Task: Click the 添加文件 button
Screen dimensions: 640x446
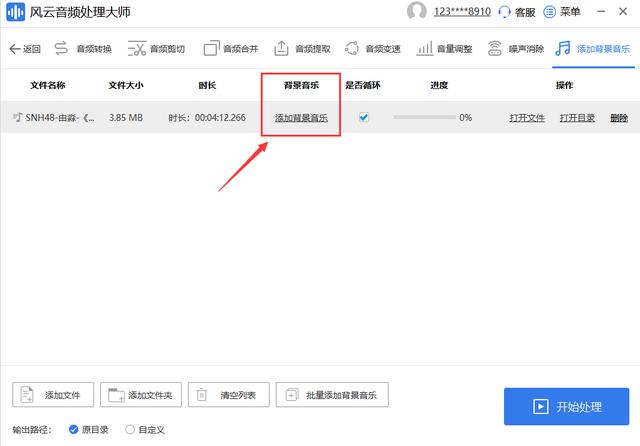Action: point(53,395)
